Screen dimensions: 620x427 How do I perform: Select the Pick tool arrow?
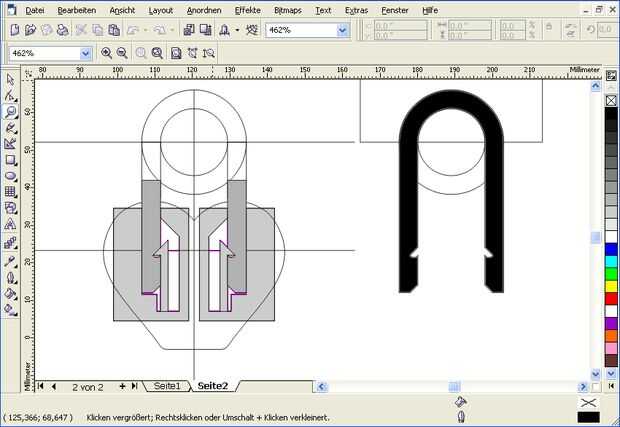(x=10, y=80)
